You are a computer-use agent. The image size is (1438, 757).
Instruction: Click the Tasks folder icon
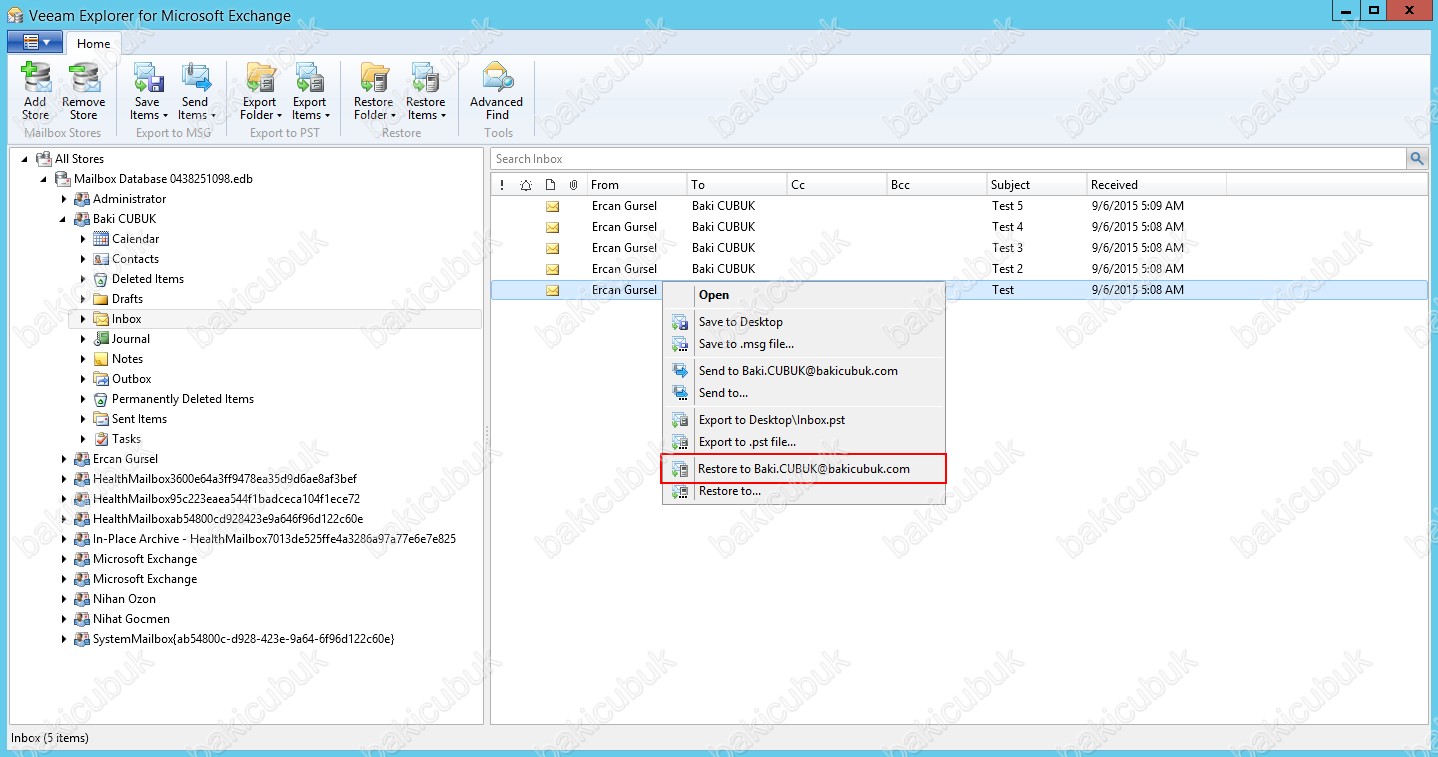click(x=100, y=439)
